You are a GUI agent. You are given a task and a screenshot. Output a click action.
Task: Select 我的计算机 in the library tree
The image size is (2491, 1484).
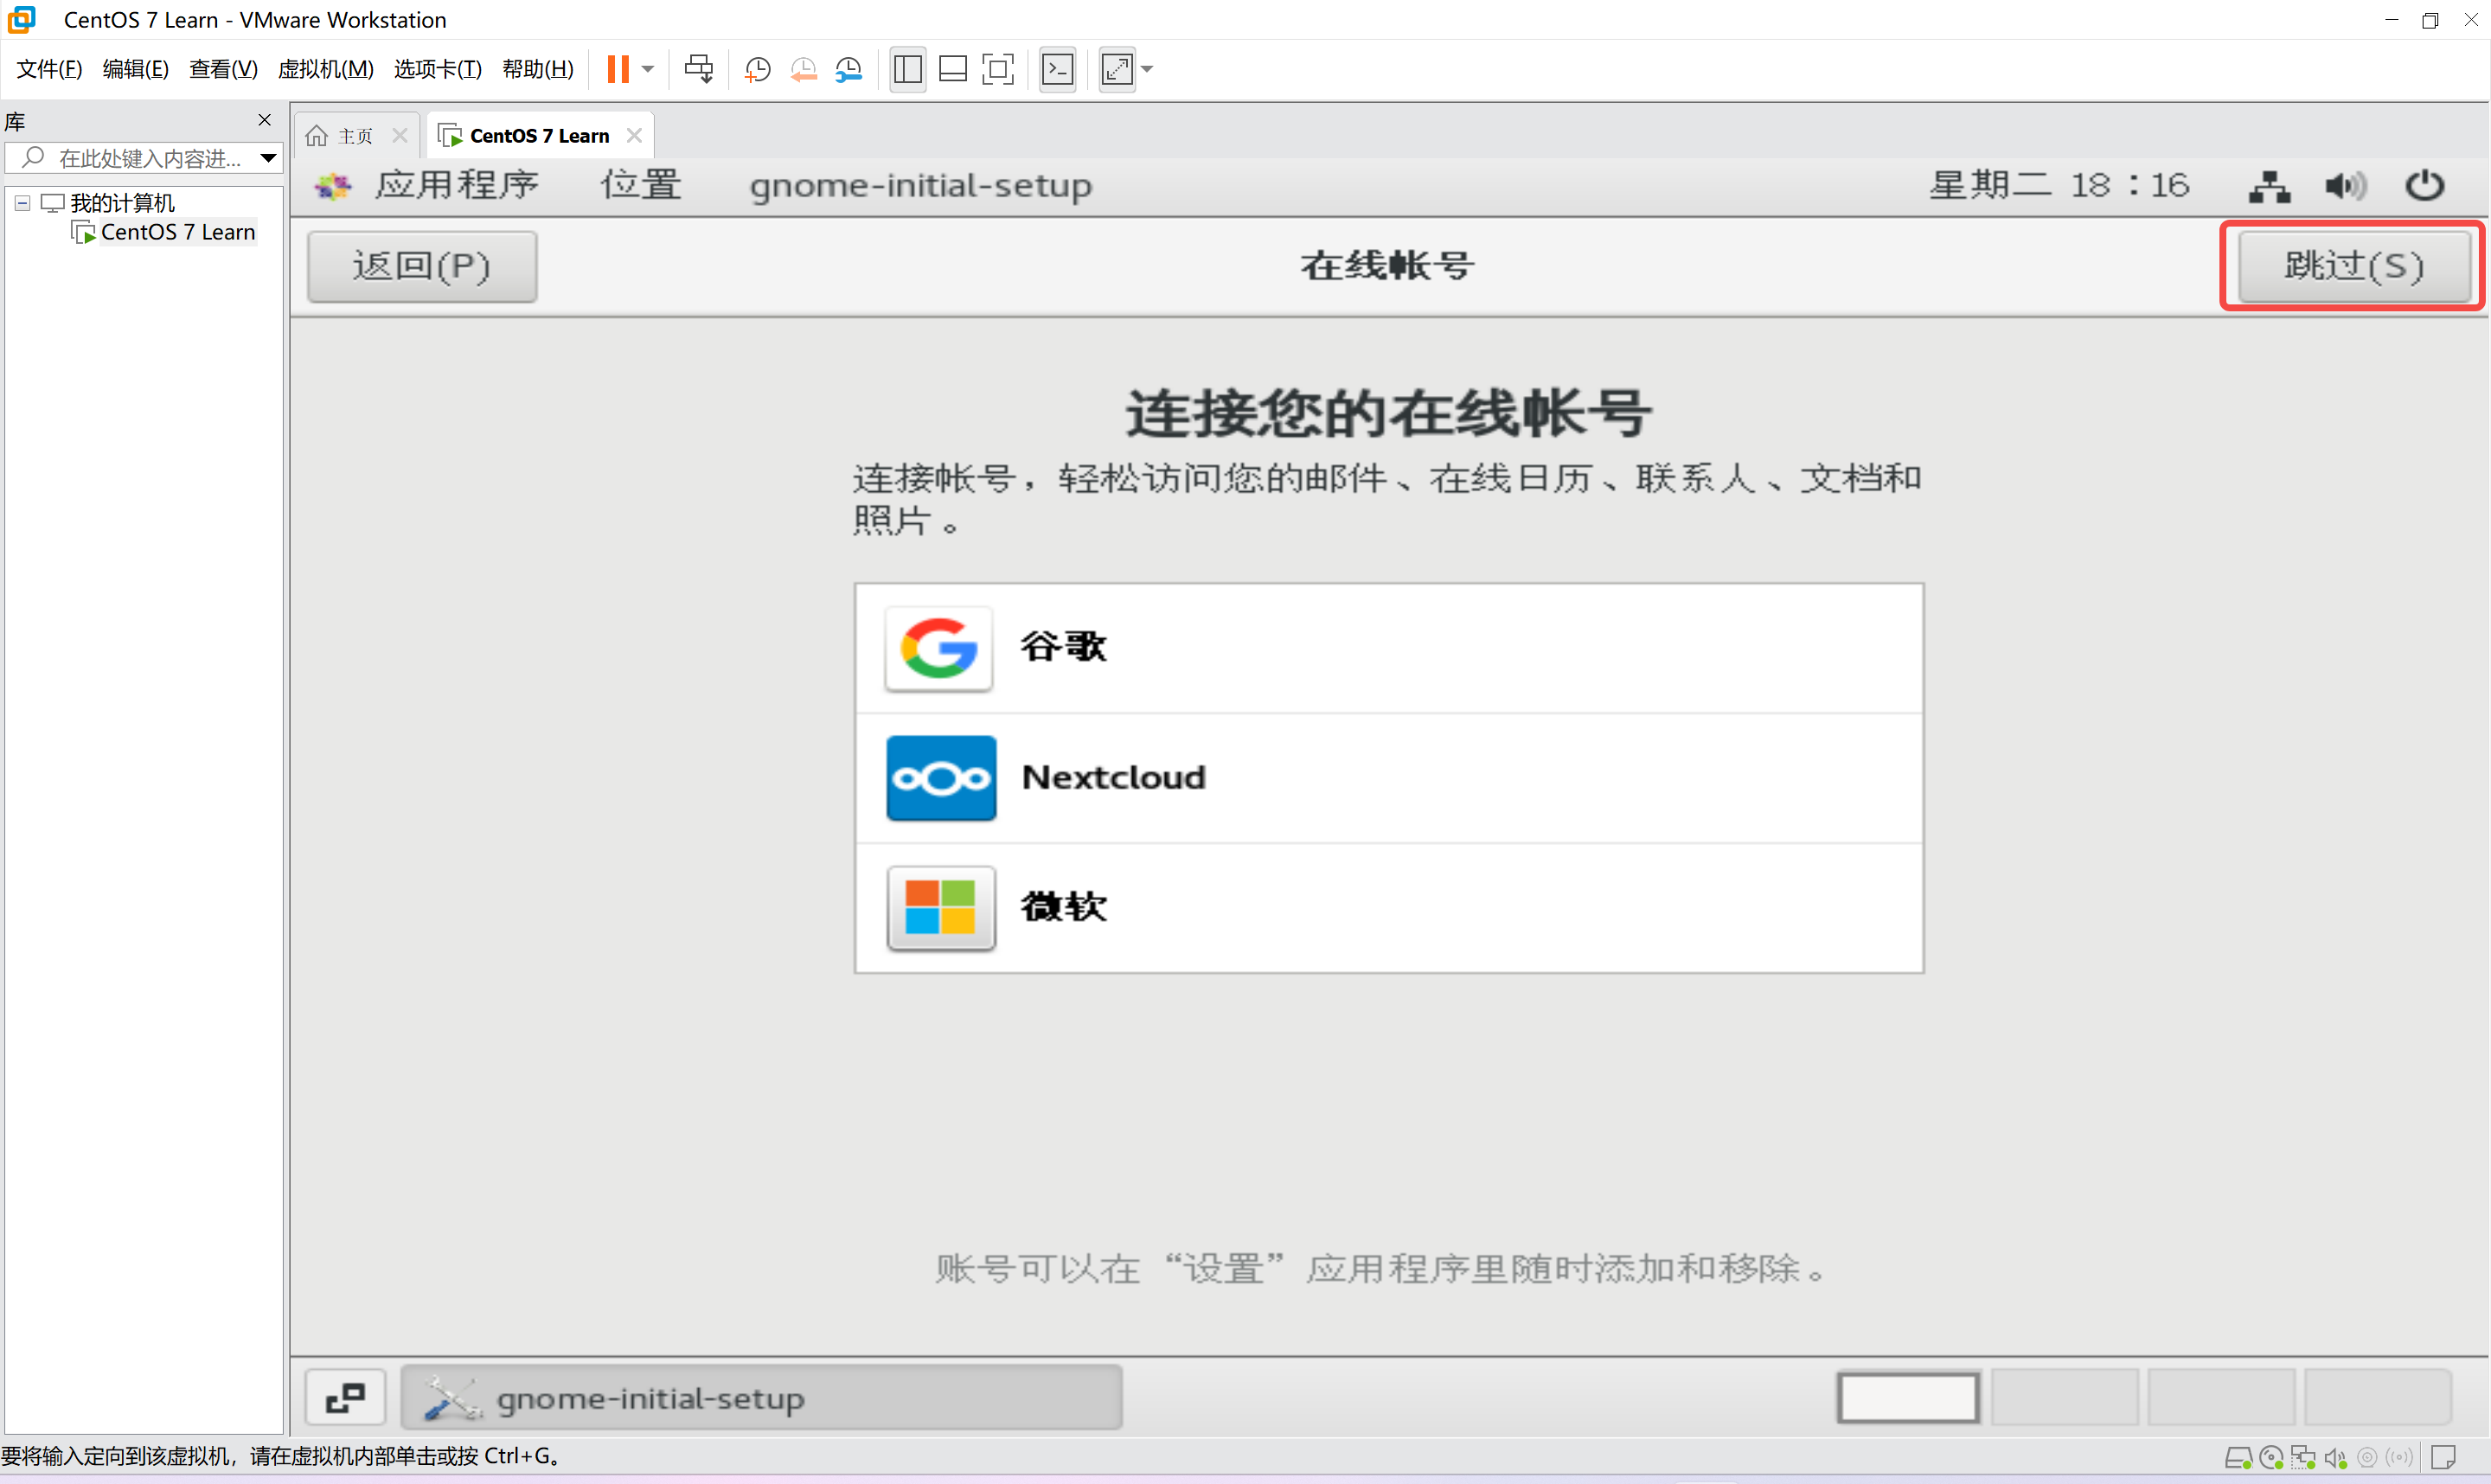click(122, 203)
